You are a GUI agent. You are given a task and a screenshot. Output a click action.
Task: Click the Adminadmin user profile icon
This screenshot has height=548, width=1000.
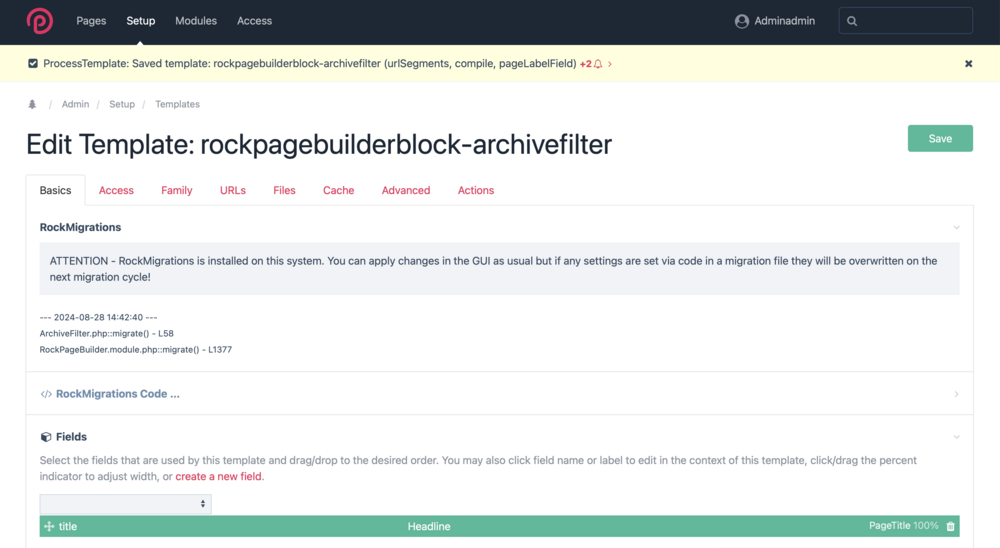click(x=741, y=21)
